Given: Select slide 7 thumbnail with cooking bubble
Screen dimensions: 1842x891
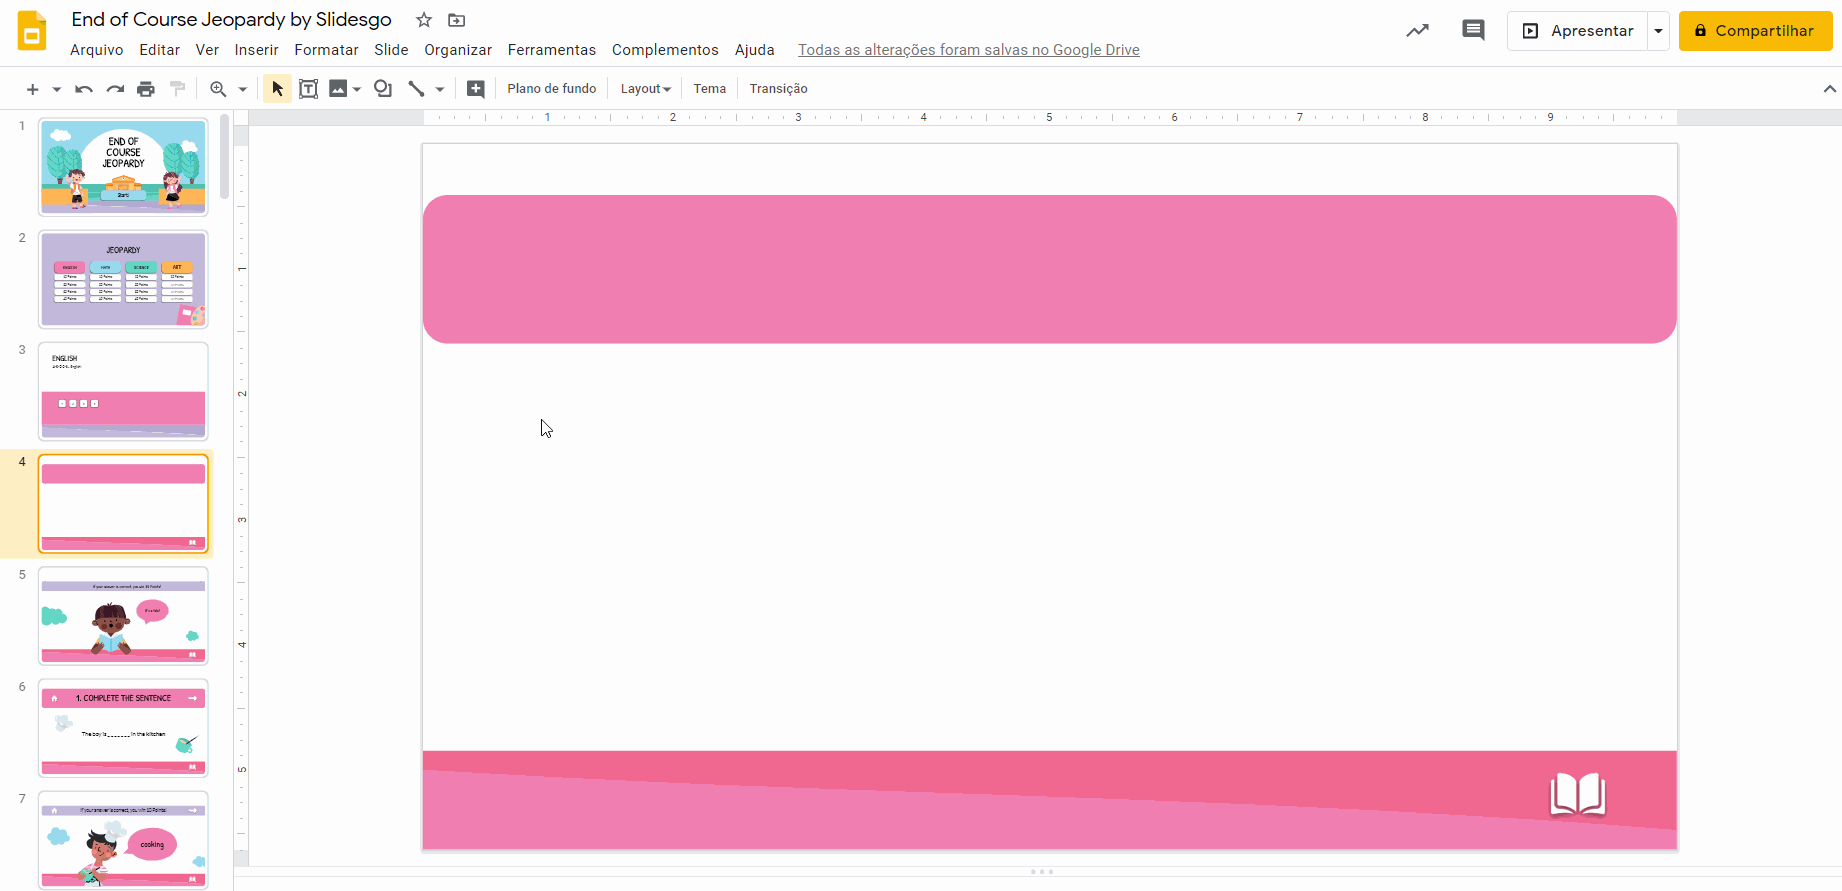Looking at the screenshot, I should tap(123, 840).
